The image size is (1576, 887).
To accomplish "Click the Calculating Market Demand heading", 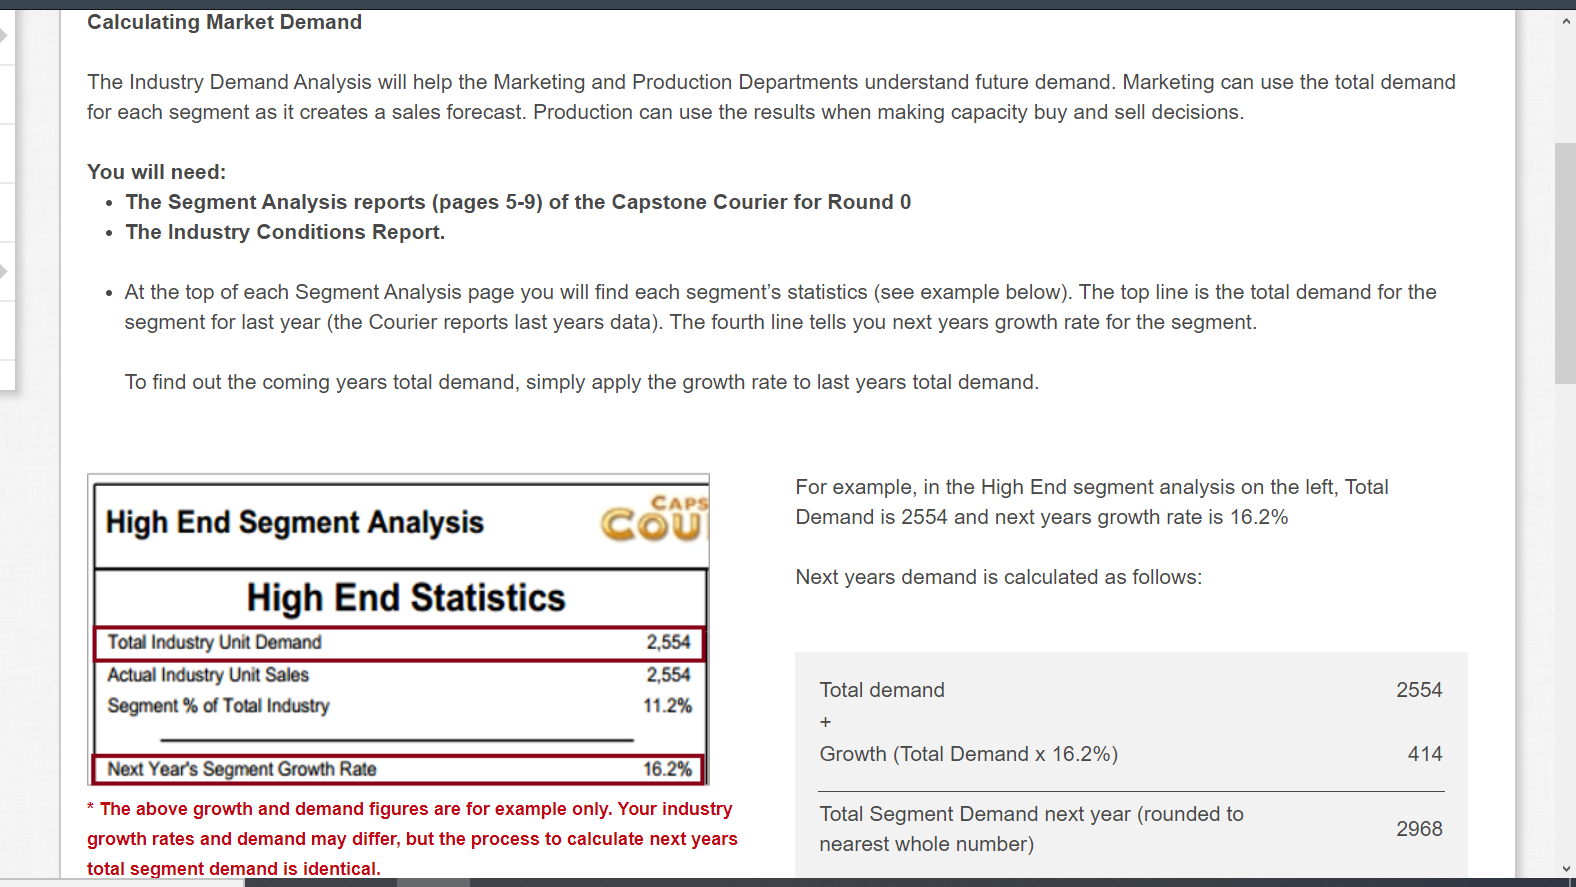I will pyautogui.click(x=224, y=21).
